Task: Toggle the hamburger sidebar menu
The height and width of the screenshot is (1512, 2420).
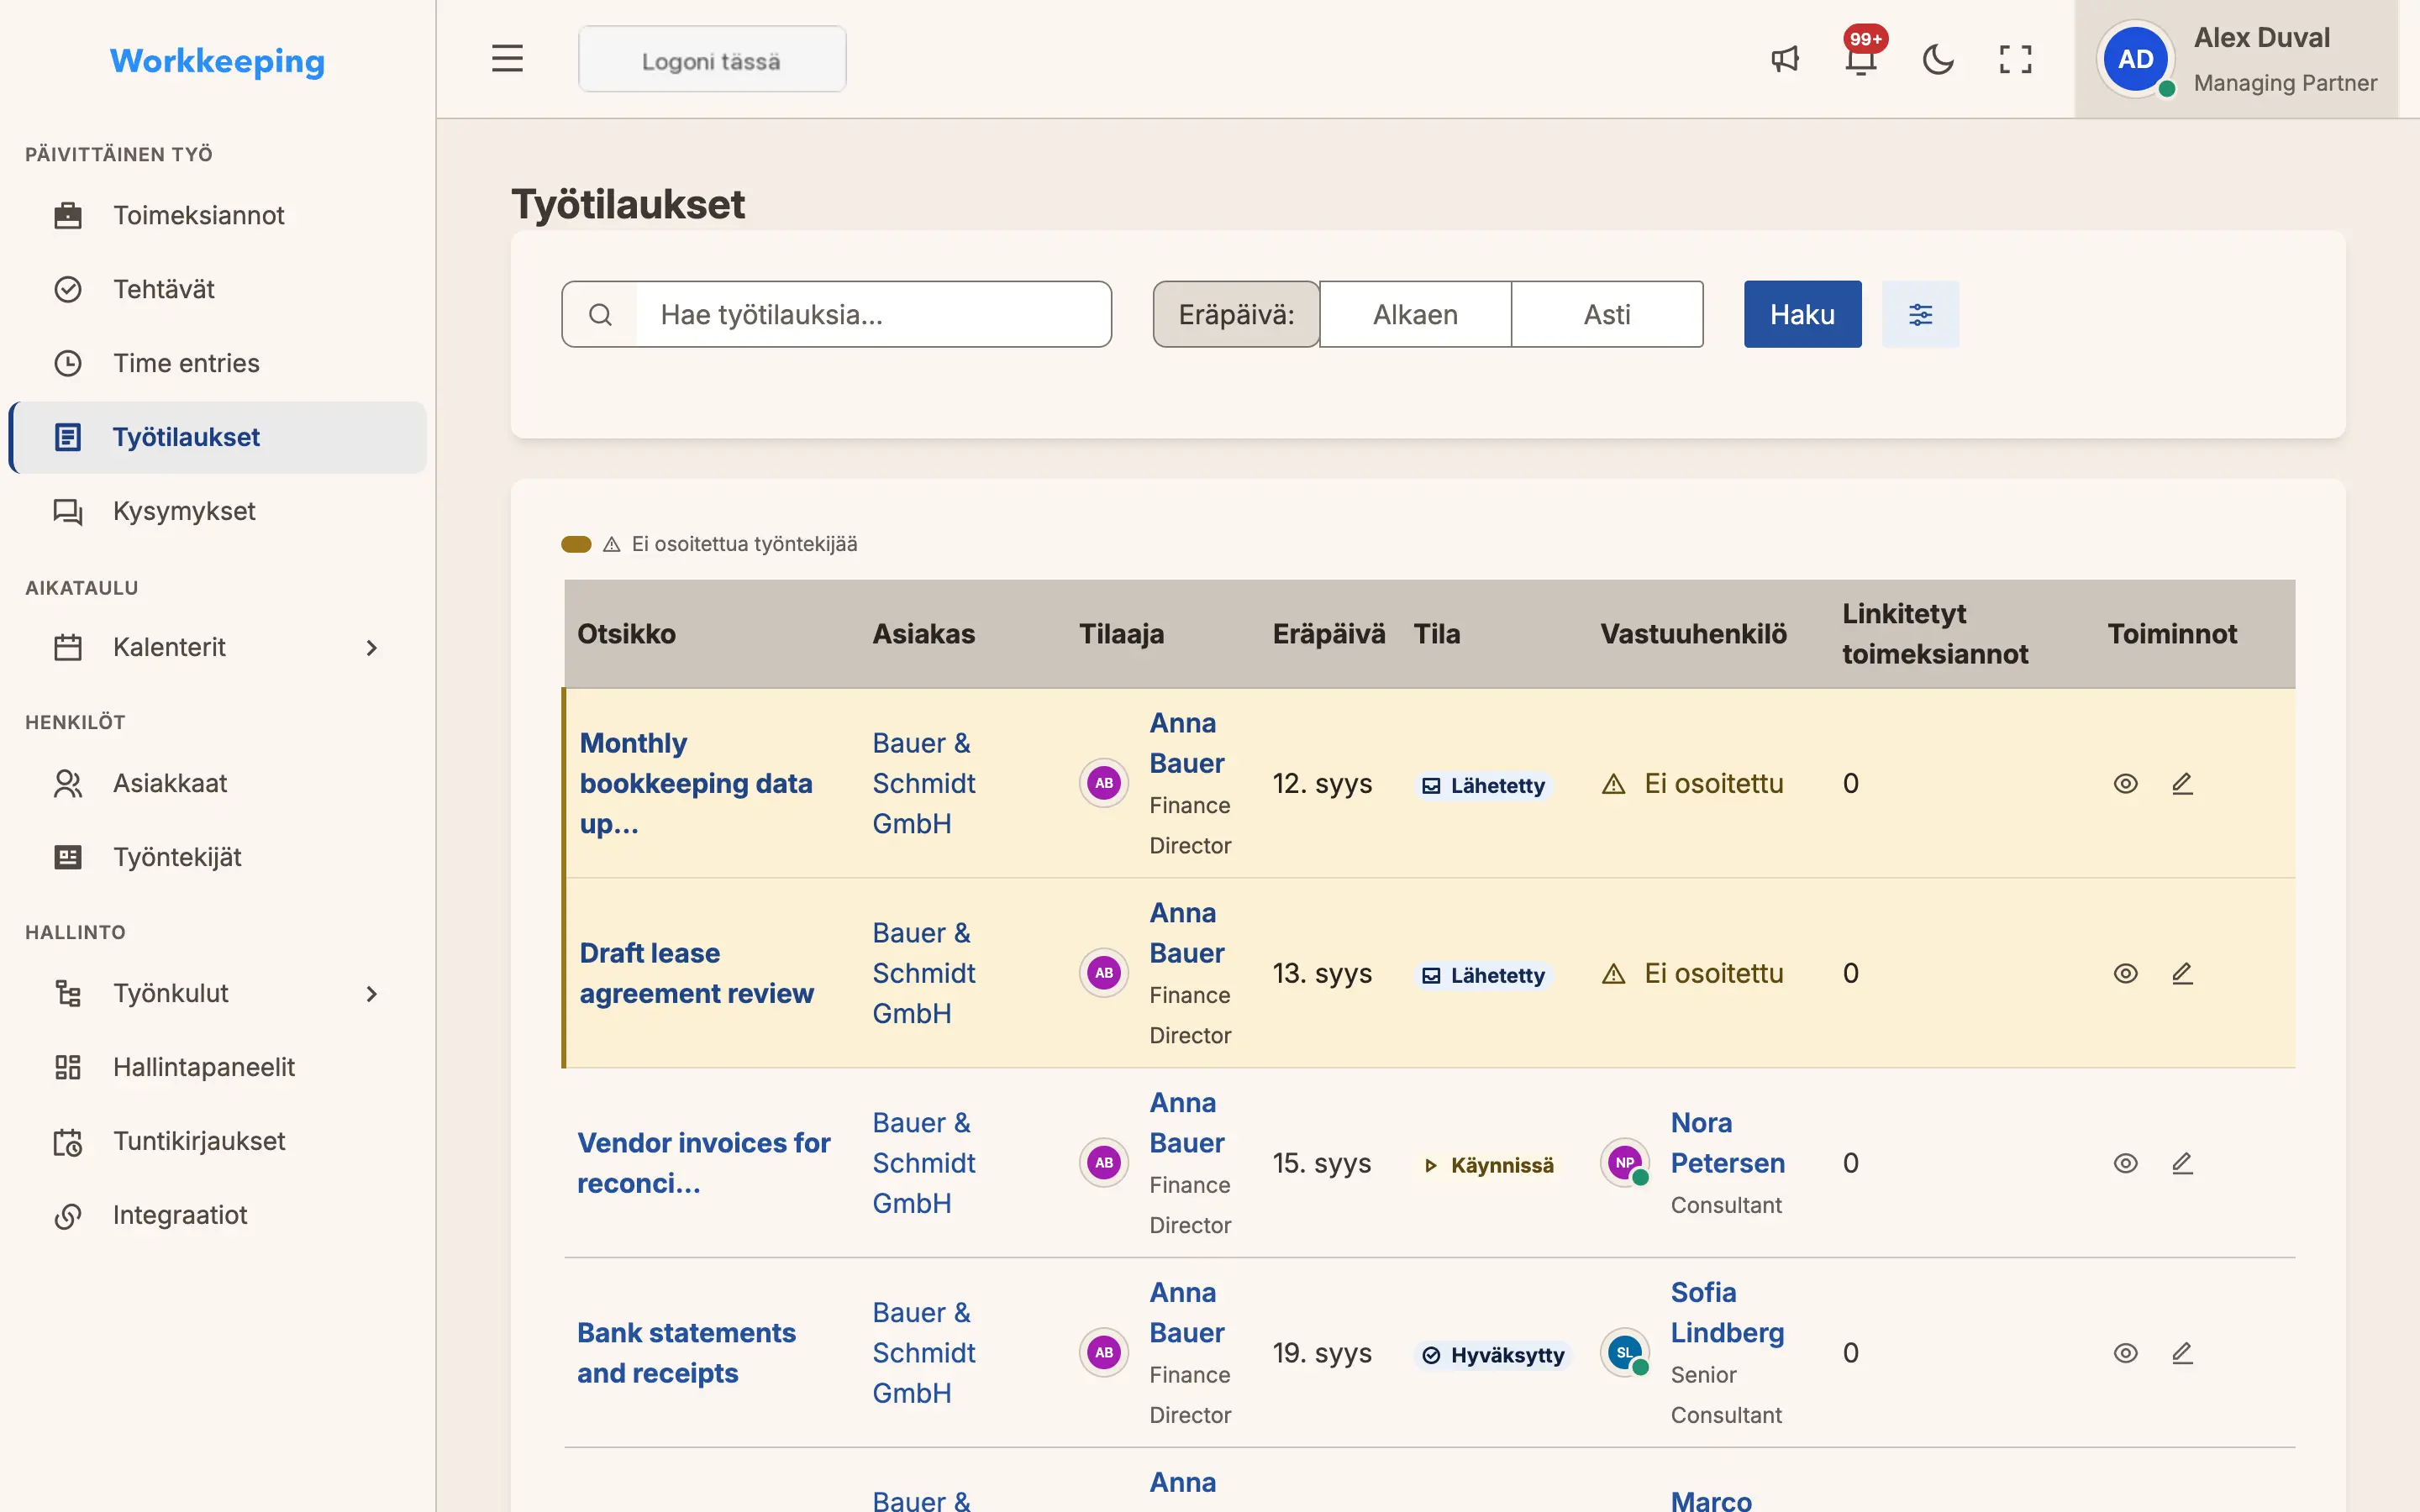Action: point(507,59)
